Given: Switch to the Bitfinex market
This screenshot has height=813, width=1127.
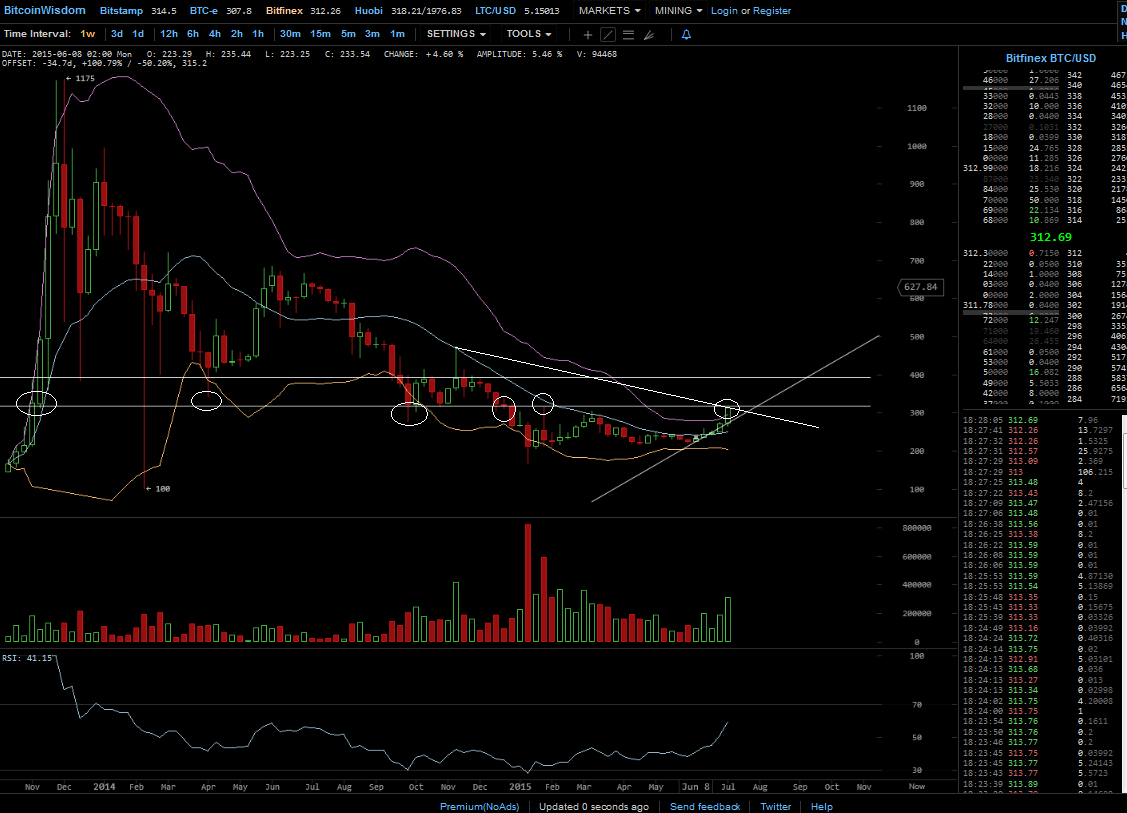Looking at the screenshot, I should point(284,11).
